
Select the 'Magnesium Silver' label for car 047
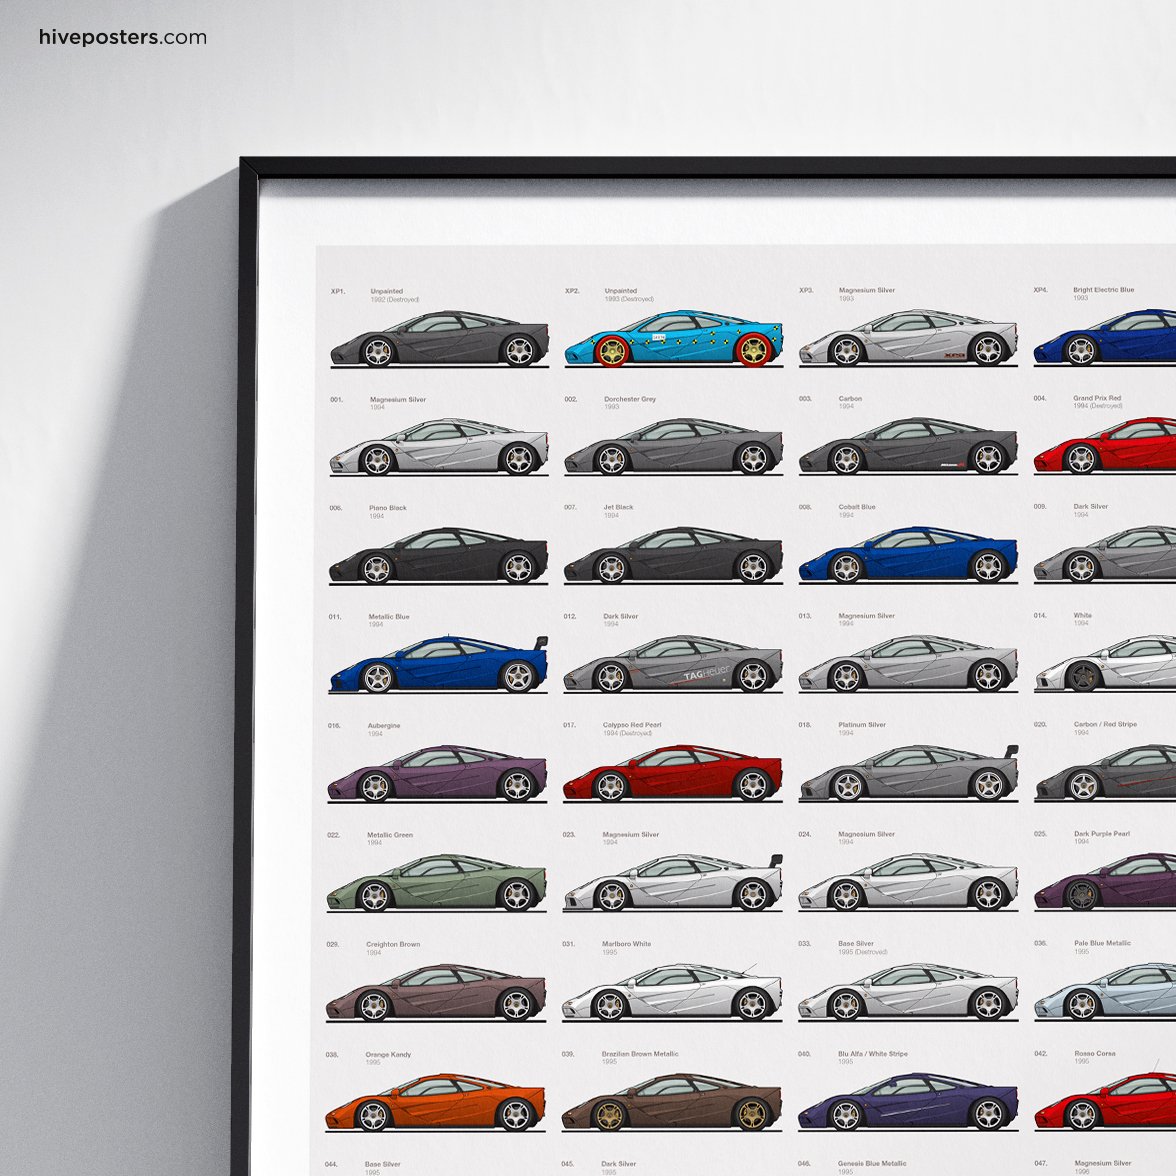[1102, 1163]
